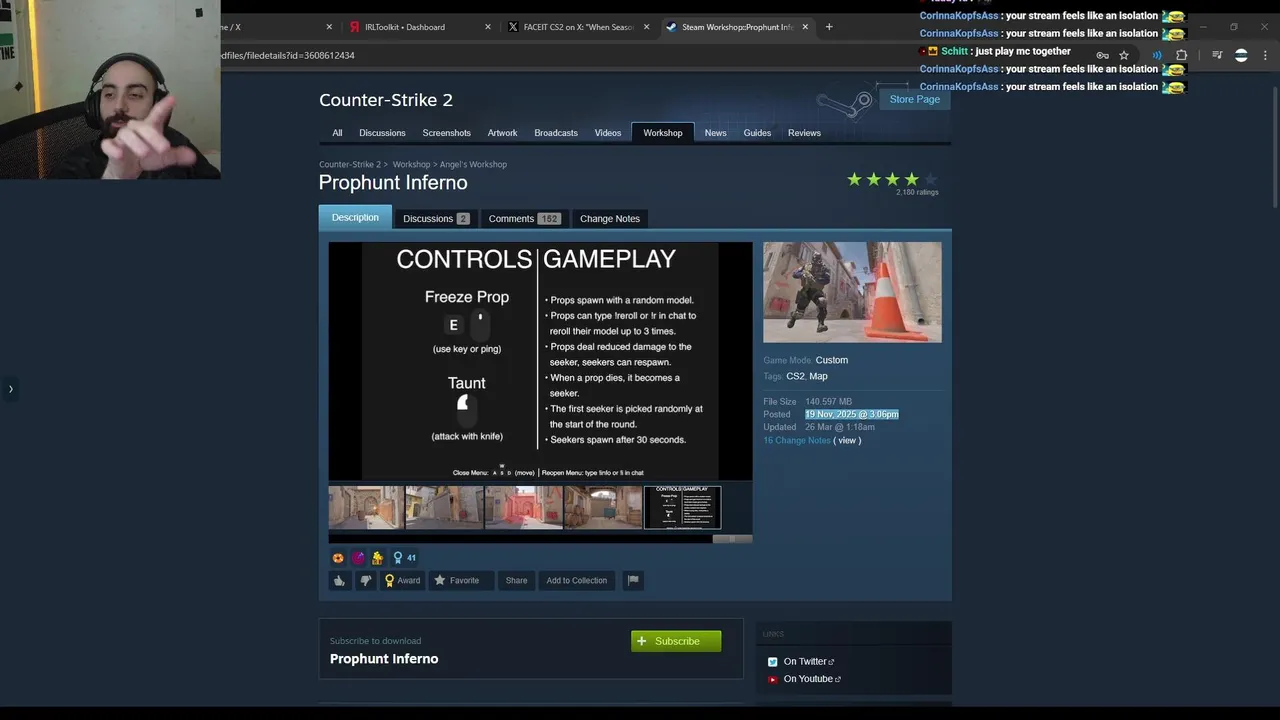Open the Videos hub section
The image size is (1280, 720).
pos(608,133)
